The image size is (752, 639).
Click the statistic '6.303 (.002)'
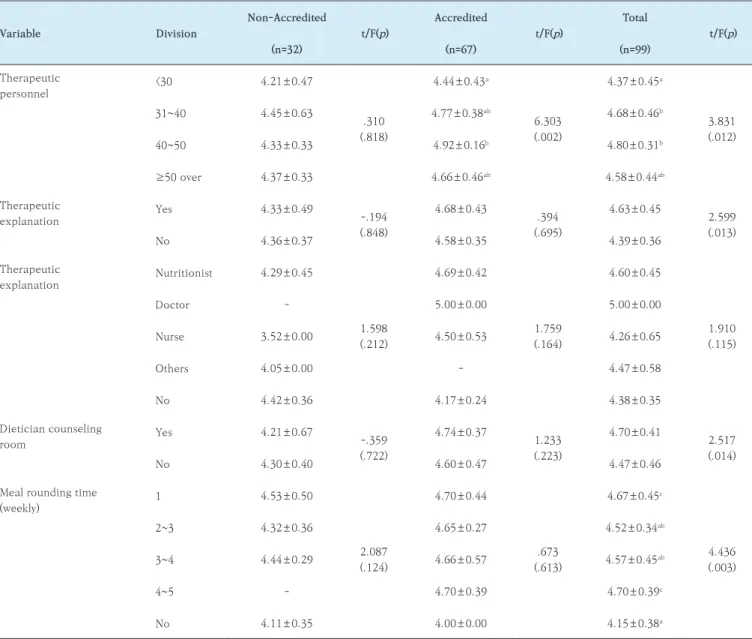pyautogui.click(x=548, y=130)
